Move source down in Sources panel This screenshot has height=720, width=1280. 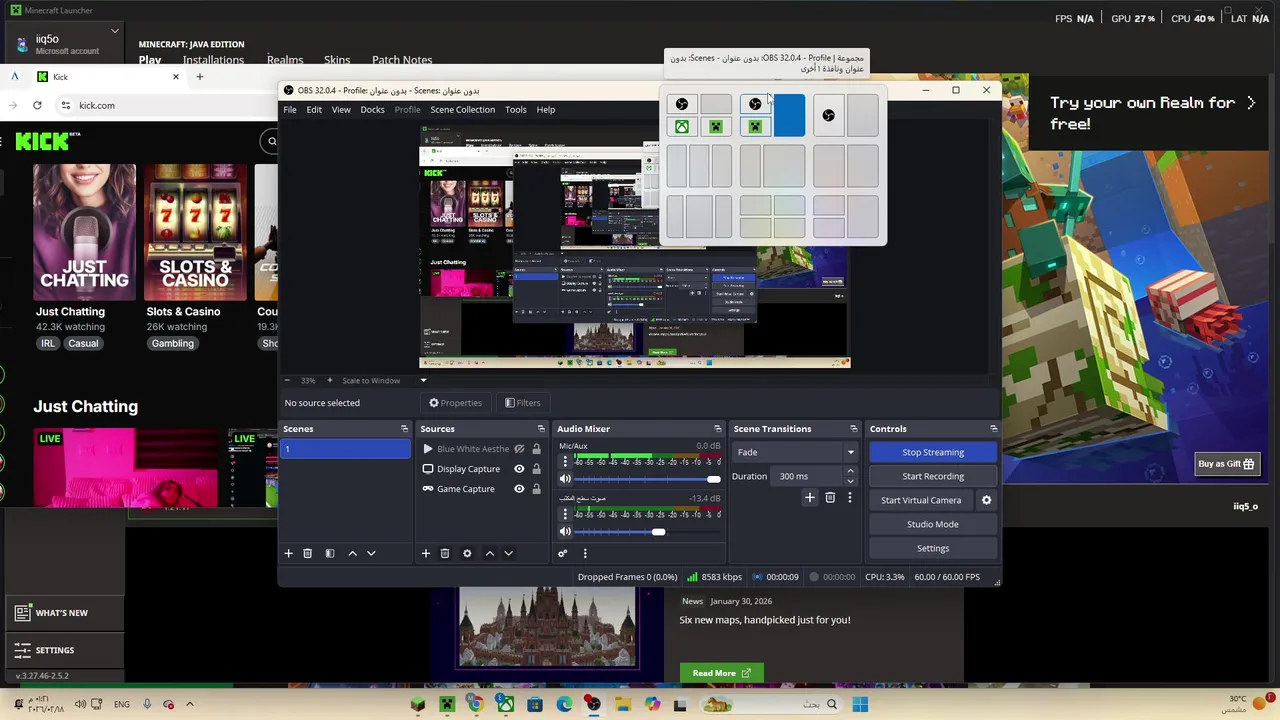(508, 553)
